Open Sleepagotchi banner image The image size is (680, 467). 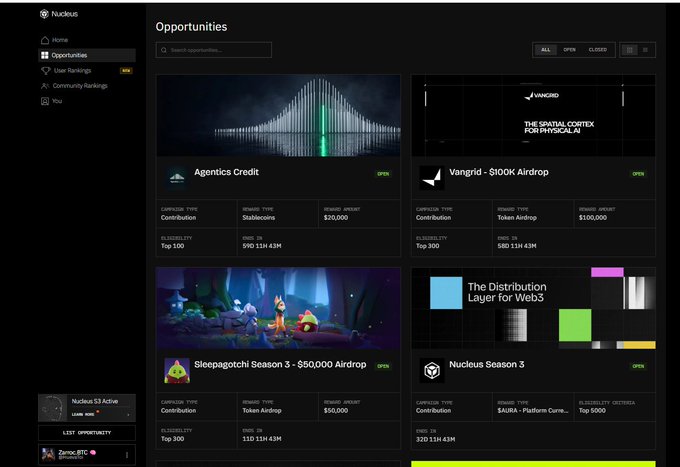[278, 308]
